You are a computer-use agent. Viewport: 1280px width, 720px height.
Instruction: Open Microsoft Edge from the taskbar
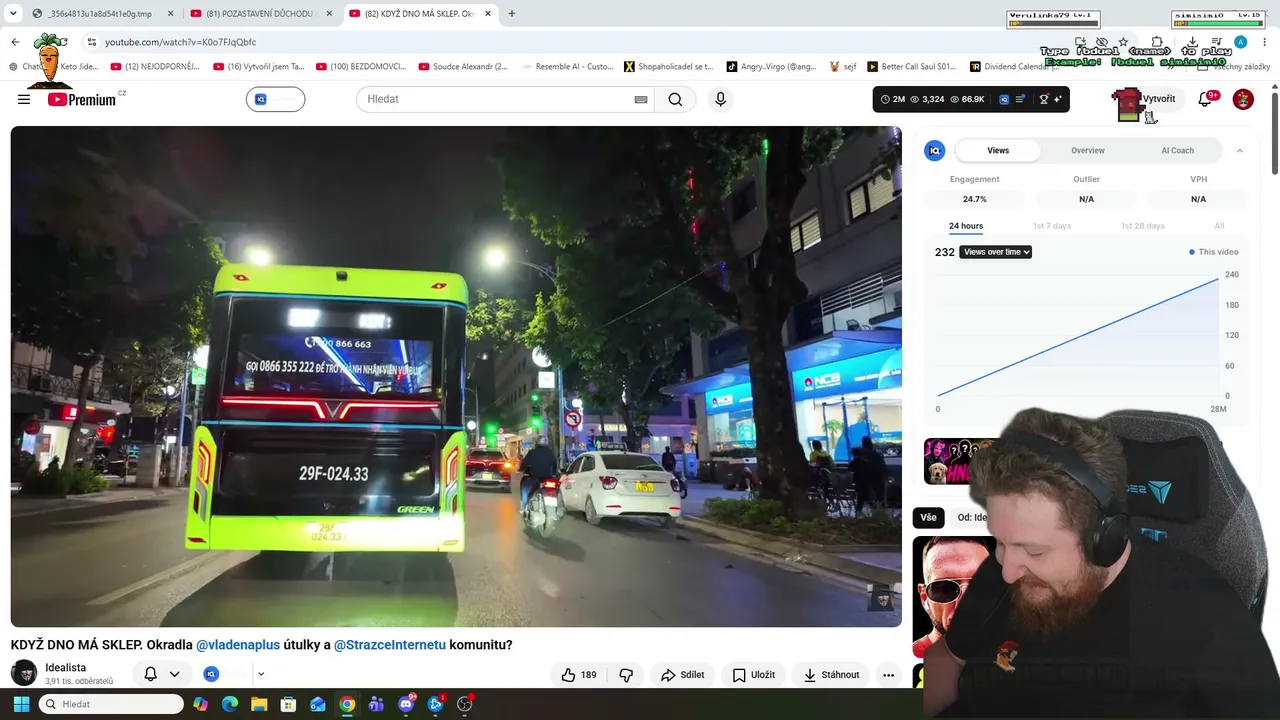230,704
